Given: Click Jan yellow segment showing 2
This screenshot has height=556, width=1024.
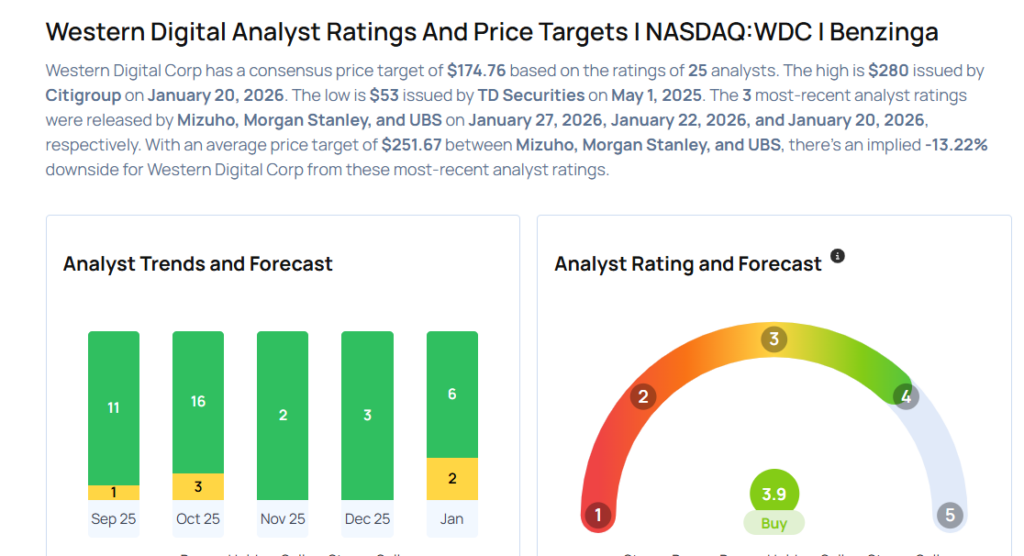Looking at the screenshot, I should click(x=452, y=479).
